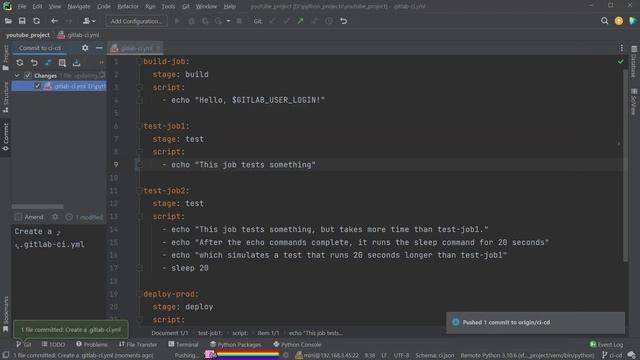Open the Git tool window button

coord(24,344)
